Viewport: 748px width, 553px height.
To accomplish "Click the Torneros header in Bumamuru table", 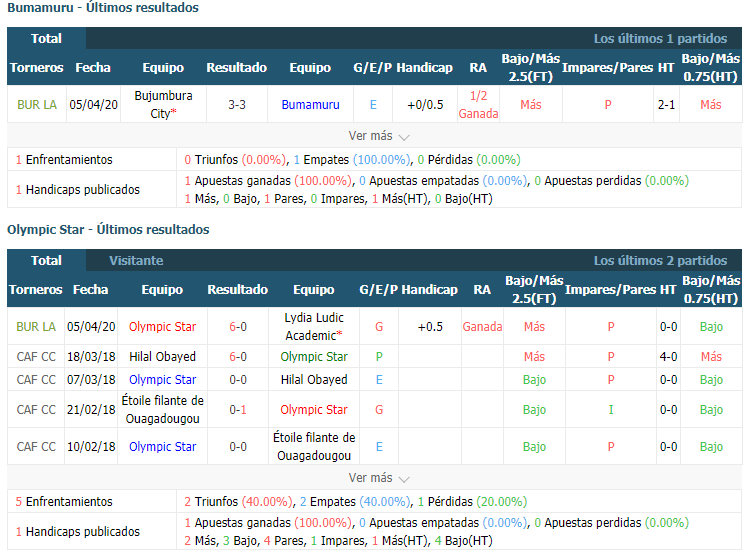I will click(x=36, y=68).
